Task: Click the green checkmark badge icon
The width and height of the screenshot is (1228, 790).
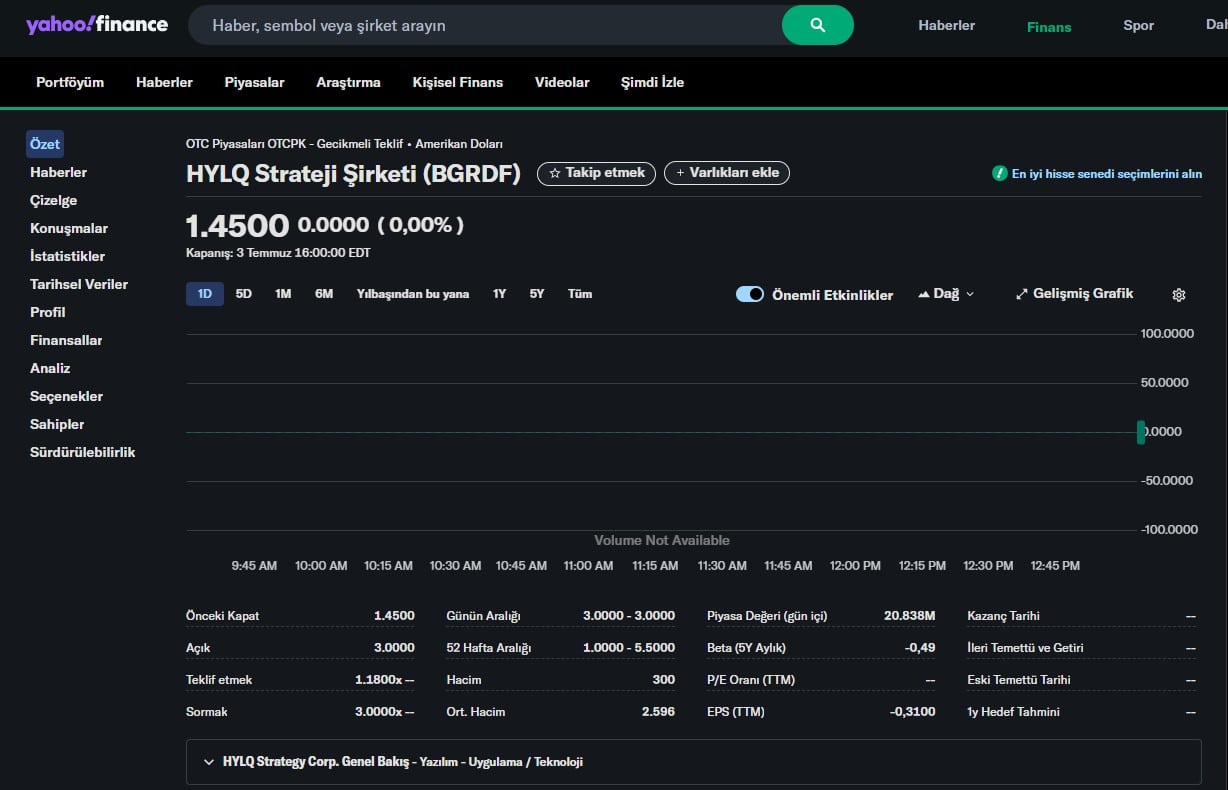Action: point(999,173)
